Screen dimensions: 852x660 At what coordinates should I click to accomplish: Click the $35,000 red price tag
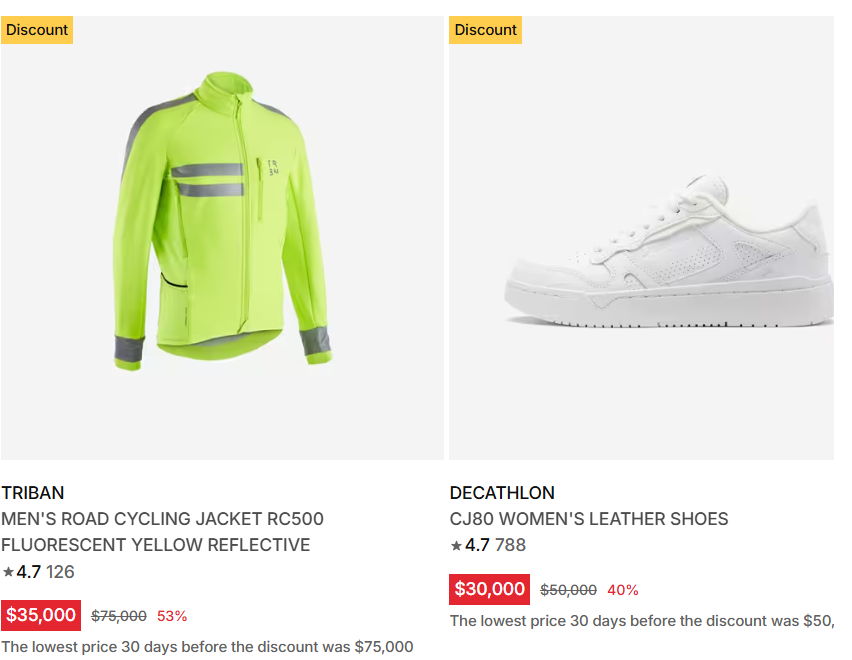(41, 615)
